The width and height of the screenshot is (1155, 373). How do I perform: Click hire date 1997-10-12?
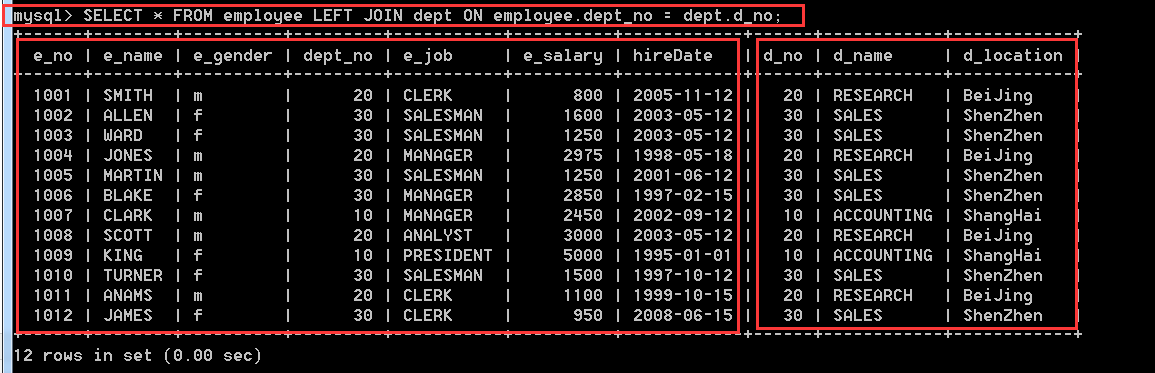click(x=683, y=275)
